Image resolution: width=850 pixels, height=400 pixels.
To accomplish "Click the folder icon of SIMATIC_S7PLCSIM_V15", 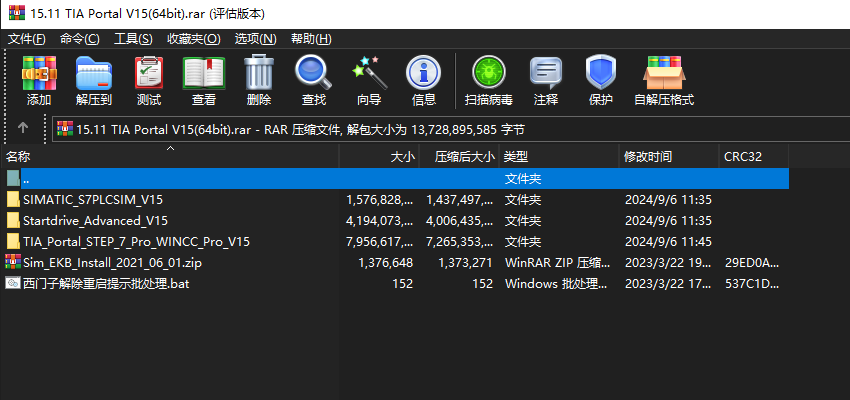I will (14, 199).
